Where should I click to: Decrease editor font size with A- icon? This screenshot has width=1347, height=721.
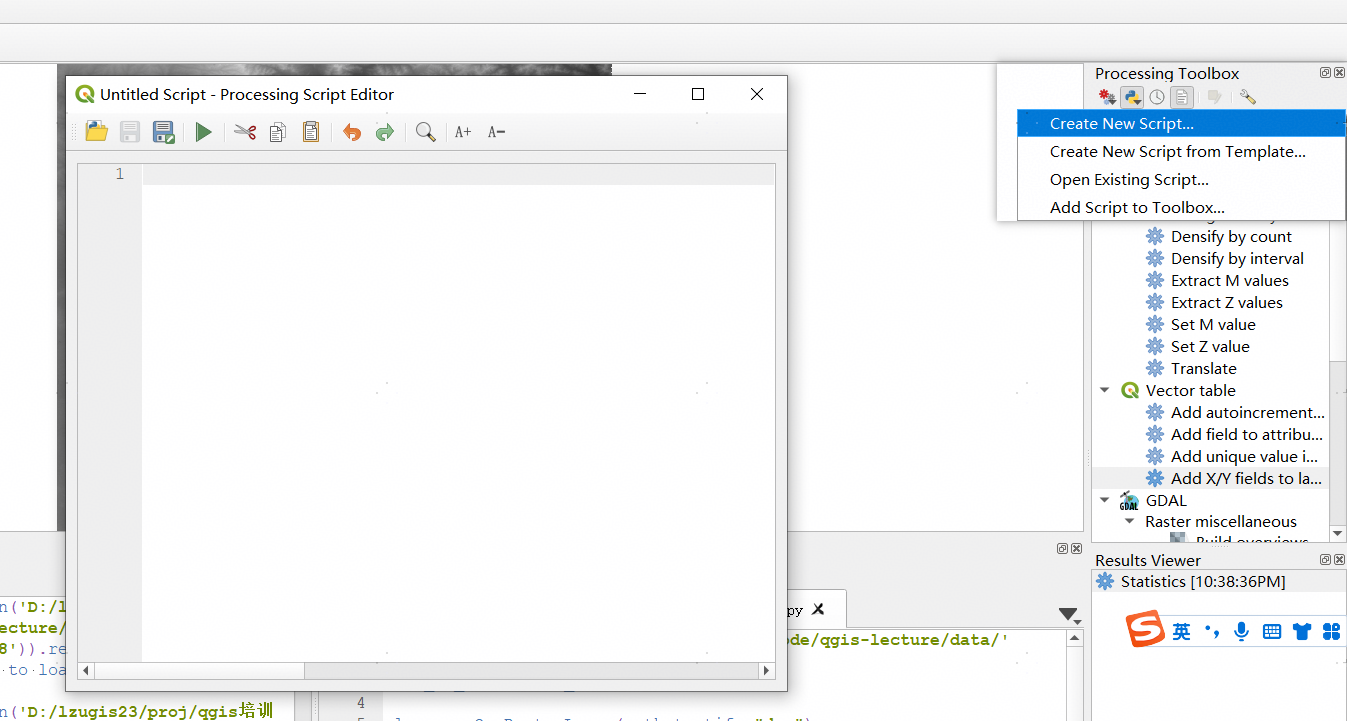[x=495, y=131]
